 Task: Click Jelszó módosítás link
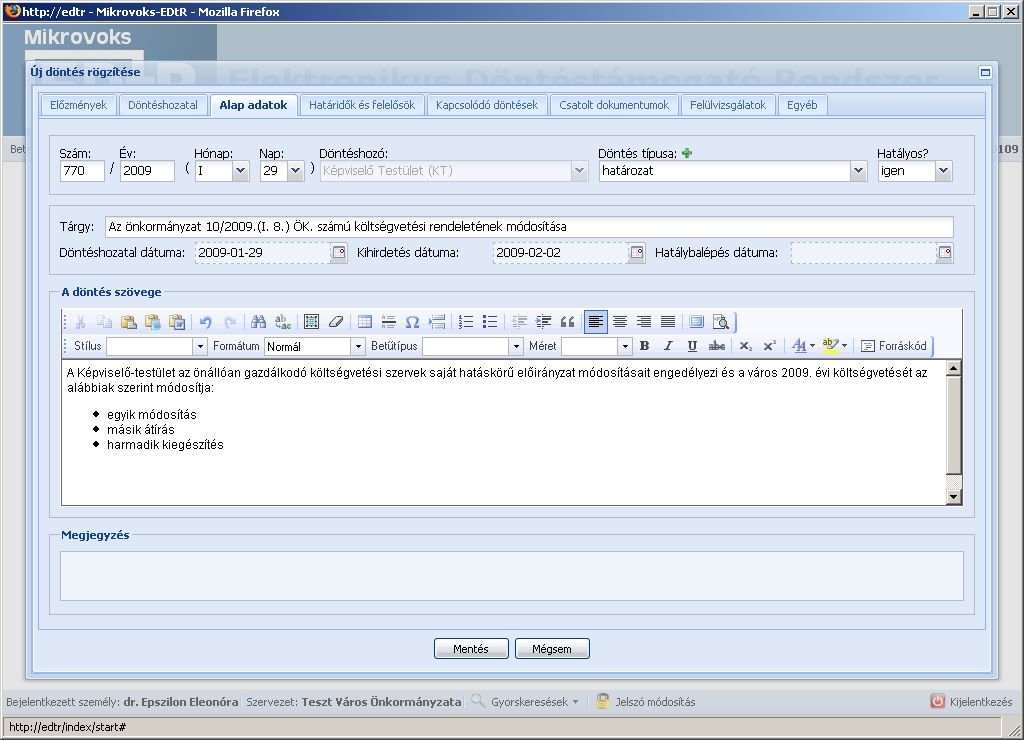click(x=645, y=702)
